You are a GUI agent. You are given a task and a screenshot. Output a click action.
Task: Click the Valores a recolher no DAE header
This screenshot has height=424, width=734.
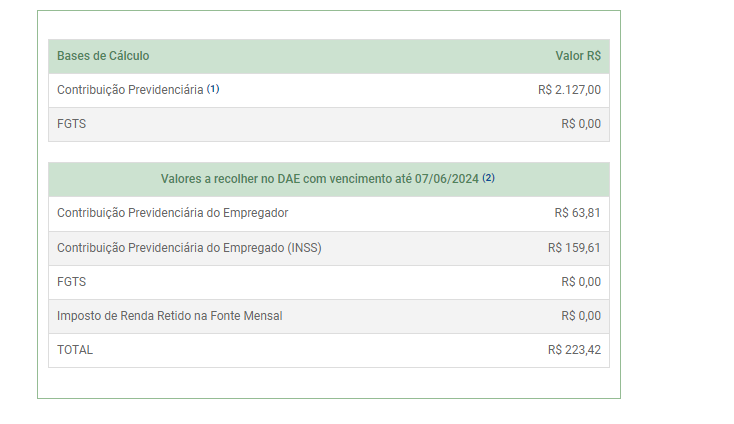[x=320, y=179]
